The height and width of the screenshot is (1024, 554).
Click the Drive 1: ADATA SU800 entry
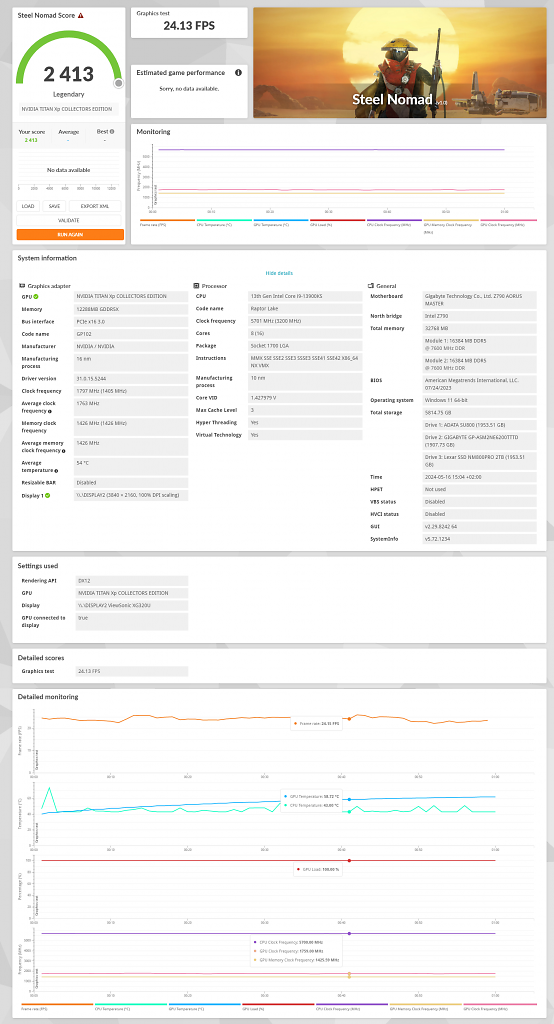[x=480, y=425]
